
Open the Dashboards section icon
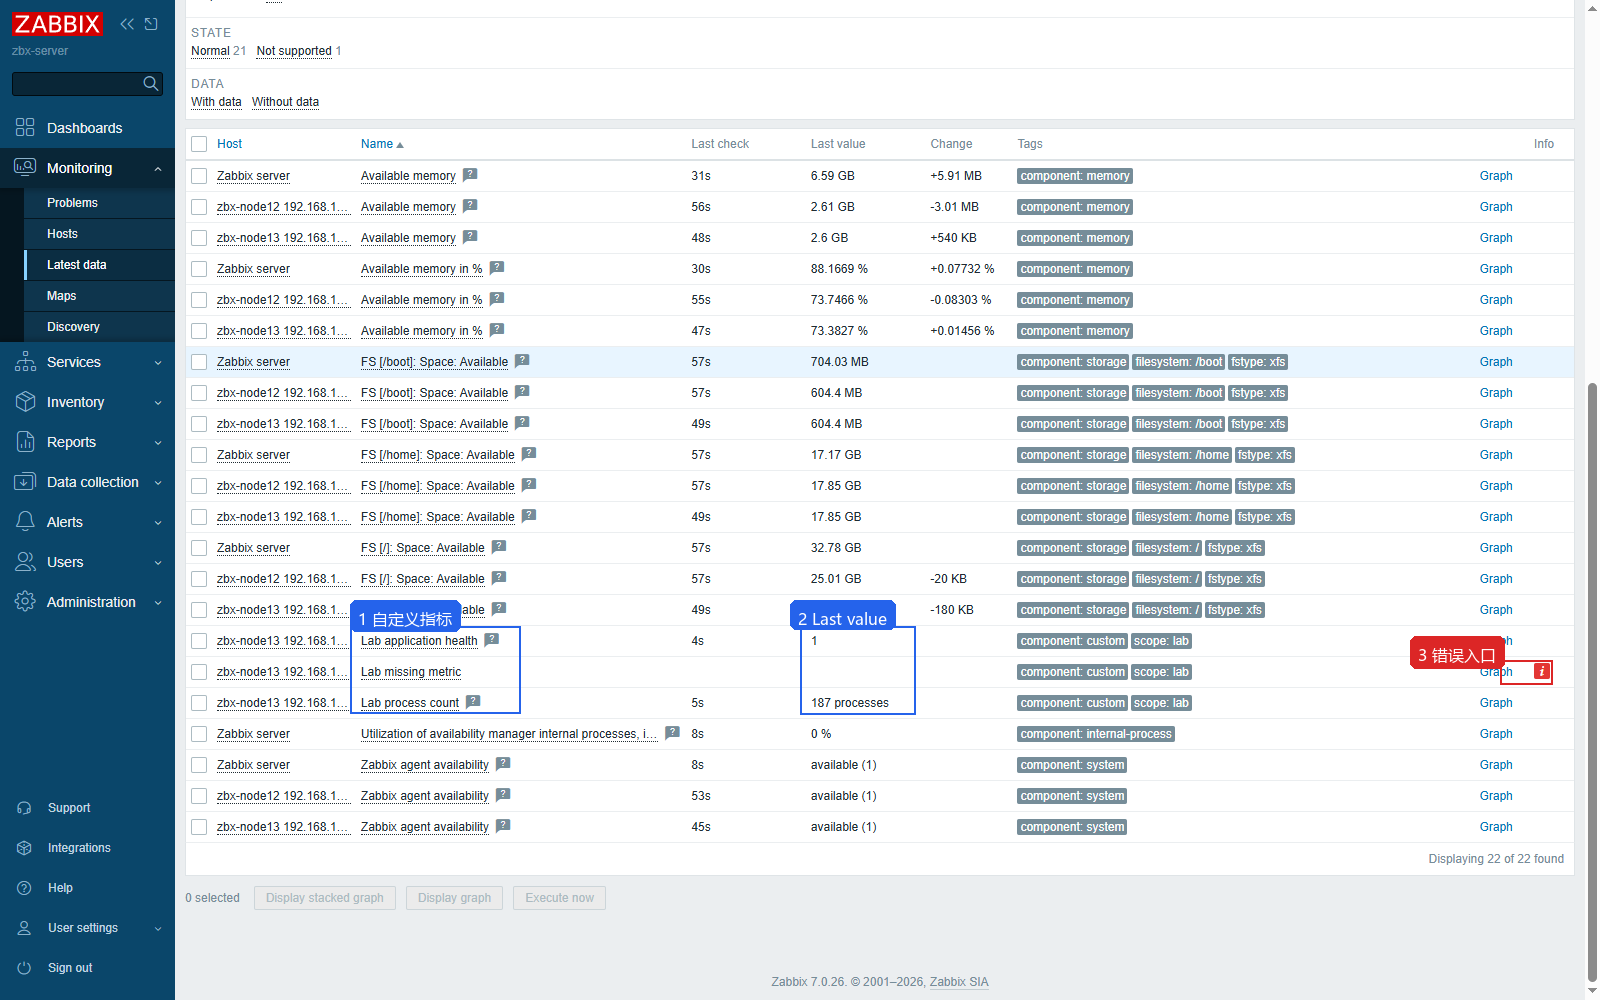tap(25, 128)
